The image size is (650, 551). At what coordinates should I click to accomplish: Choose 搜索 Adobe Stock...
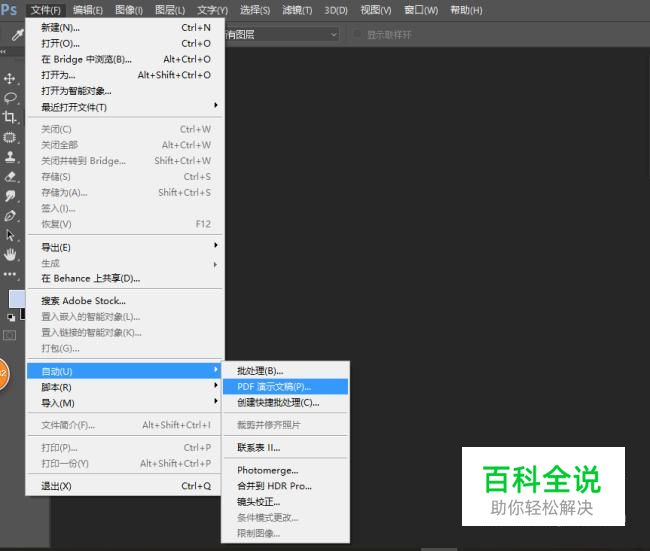coord(124,301)
